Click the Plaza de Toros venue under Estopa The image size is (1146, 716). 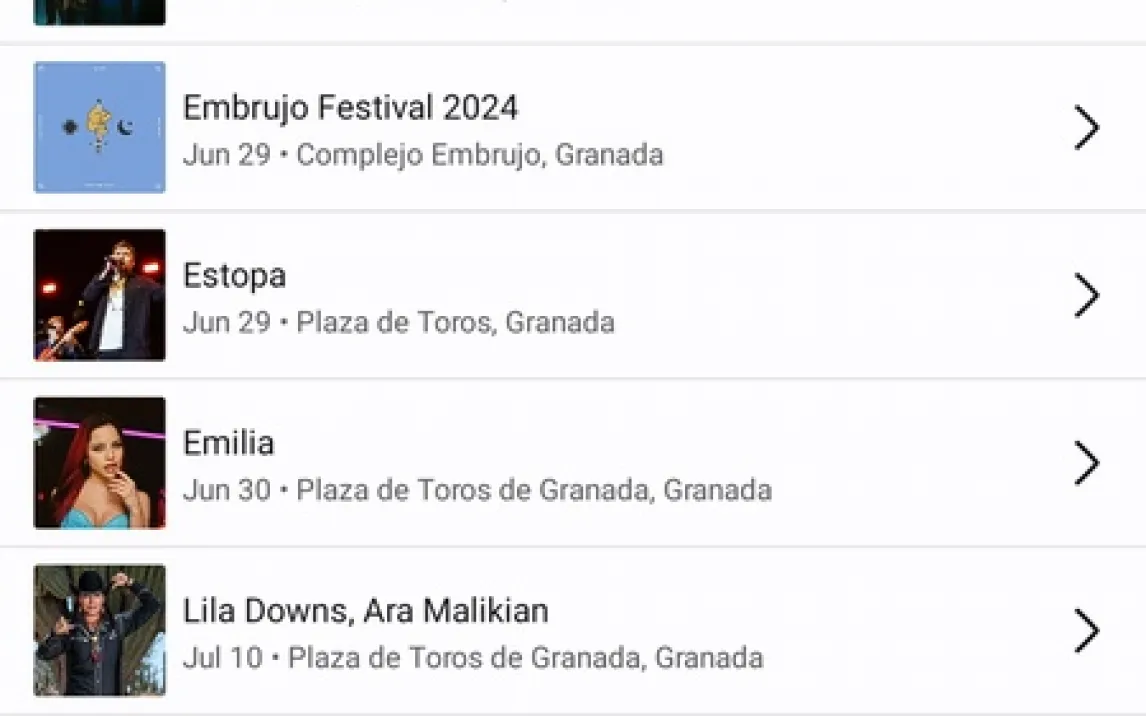point(455,323)
